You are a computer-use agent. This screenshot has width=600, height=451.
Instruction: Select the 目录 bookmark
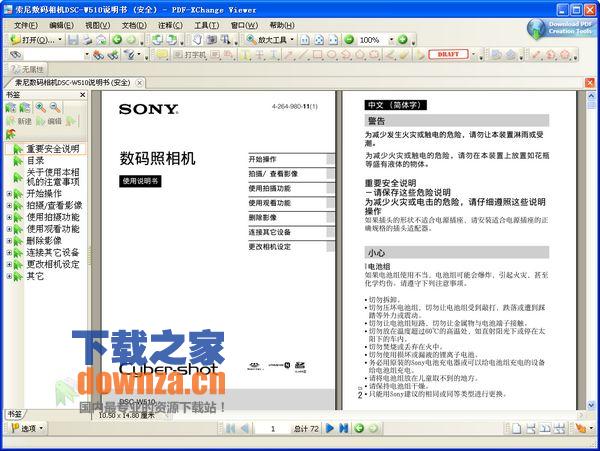click(x=35, y=161)
